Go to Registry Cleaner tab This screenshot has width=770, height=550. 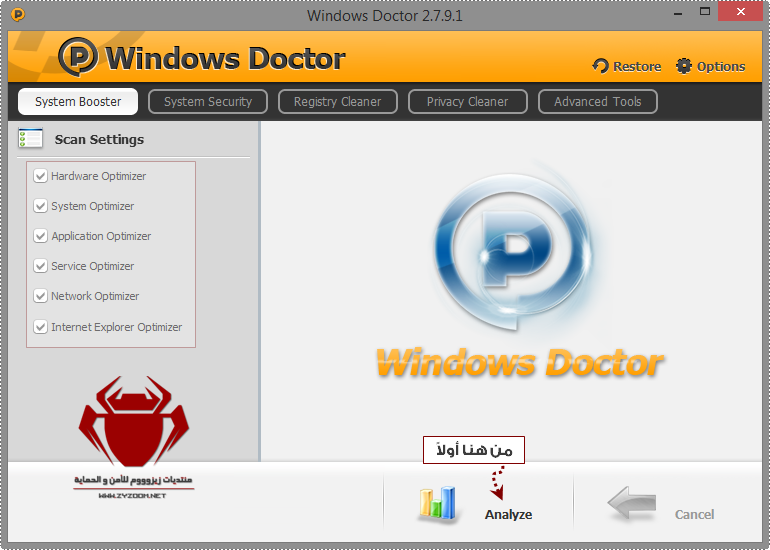point(338,101)
